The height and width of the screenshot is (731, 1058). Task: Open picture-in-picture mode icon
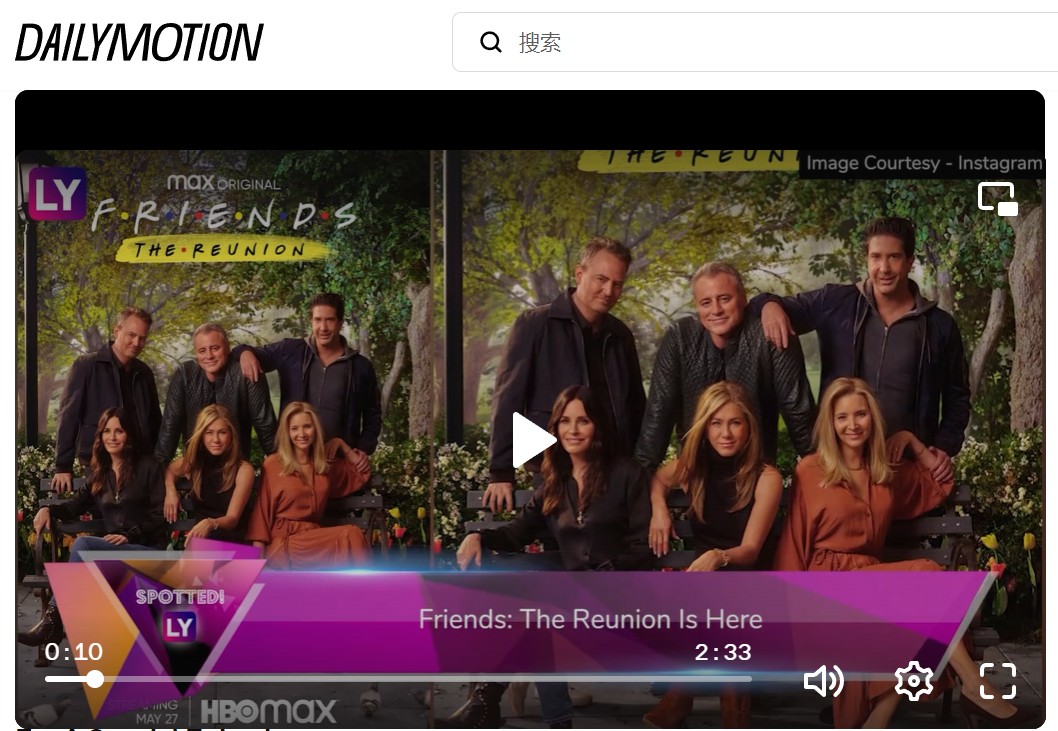point(997,199)
